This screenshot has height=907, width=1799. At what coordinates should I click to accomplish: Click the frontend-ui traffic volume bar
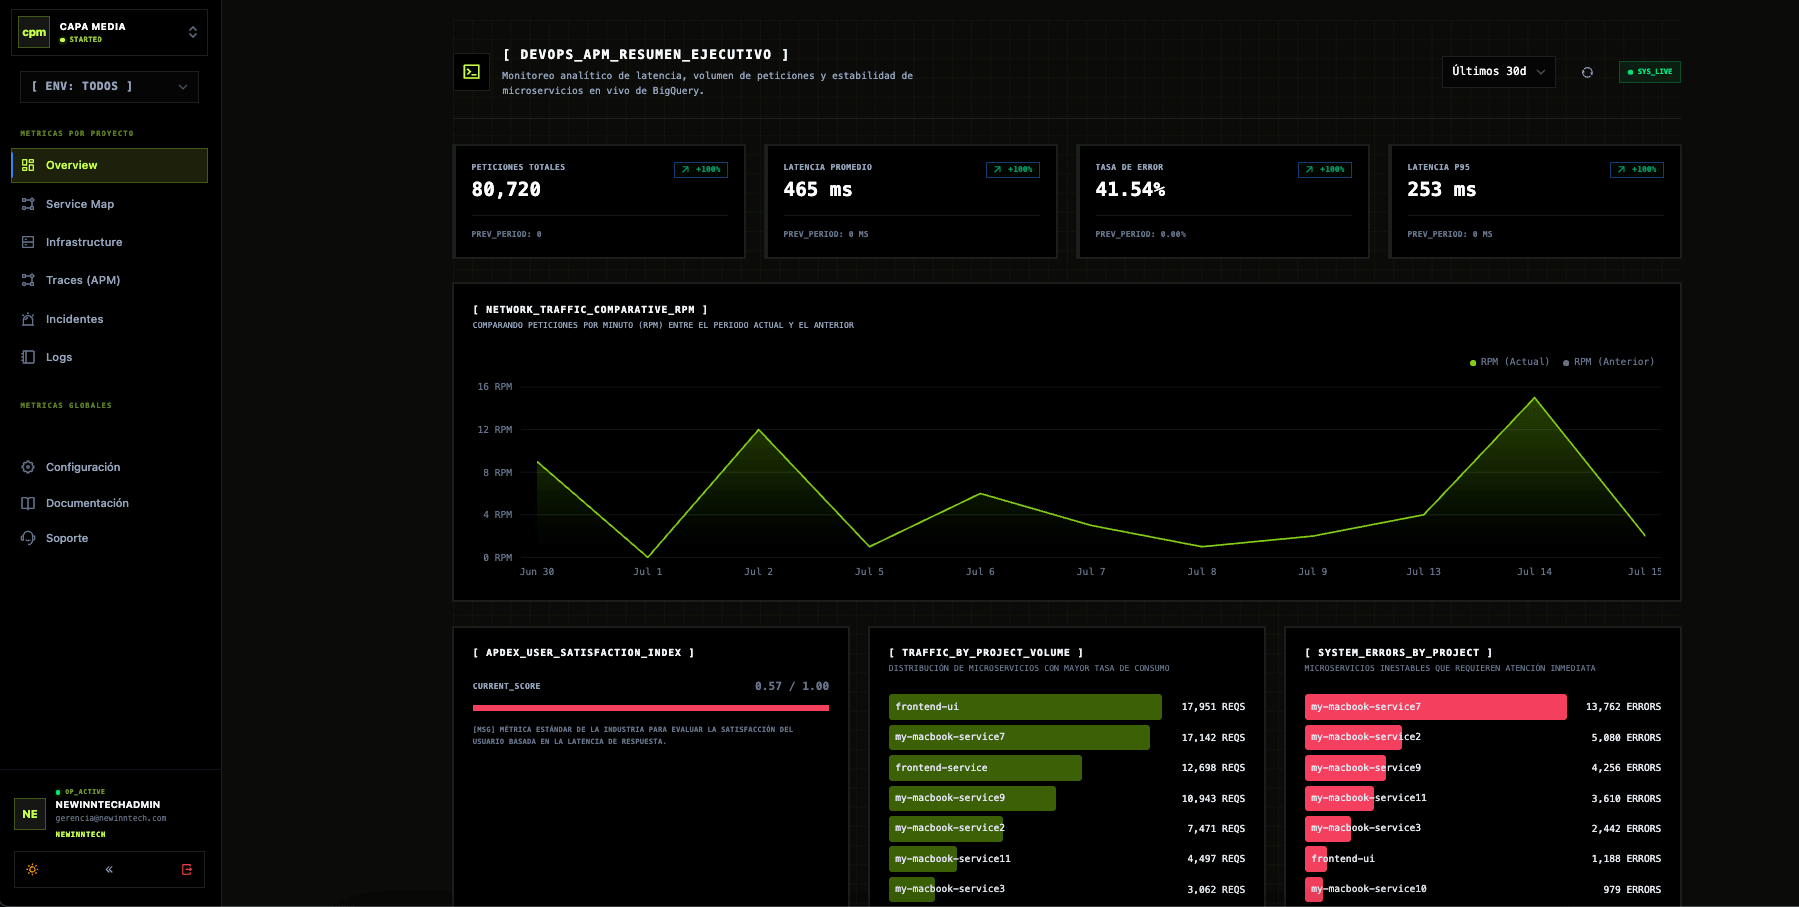pyautogui.click(x=1025, y=707)
